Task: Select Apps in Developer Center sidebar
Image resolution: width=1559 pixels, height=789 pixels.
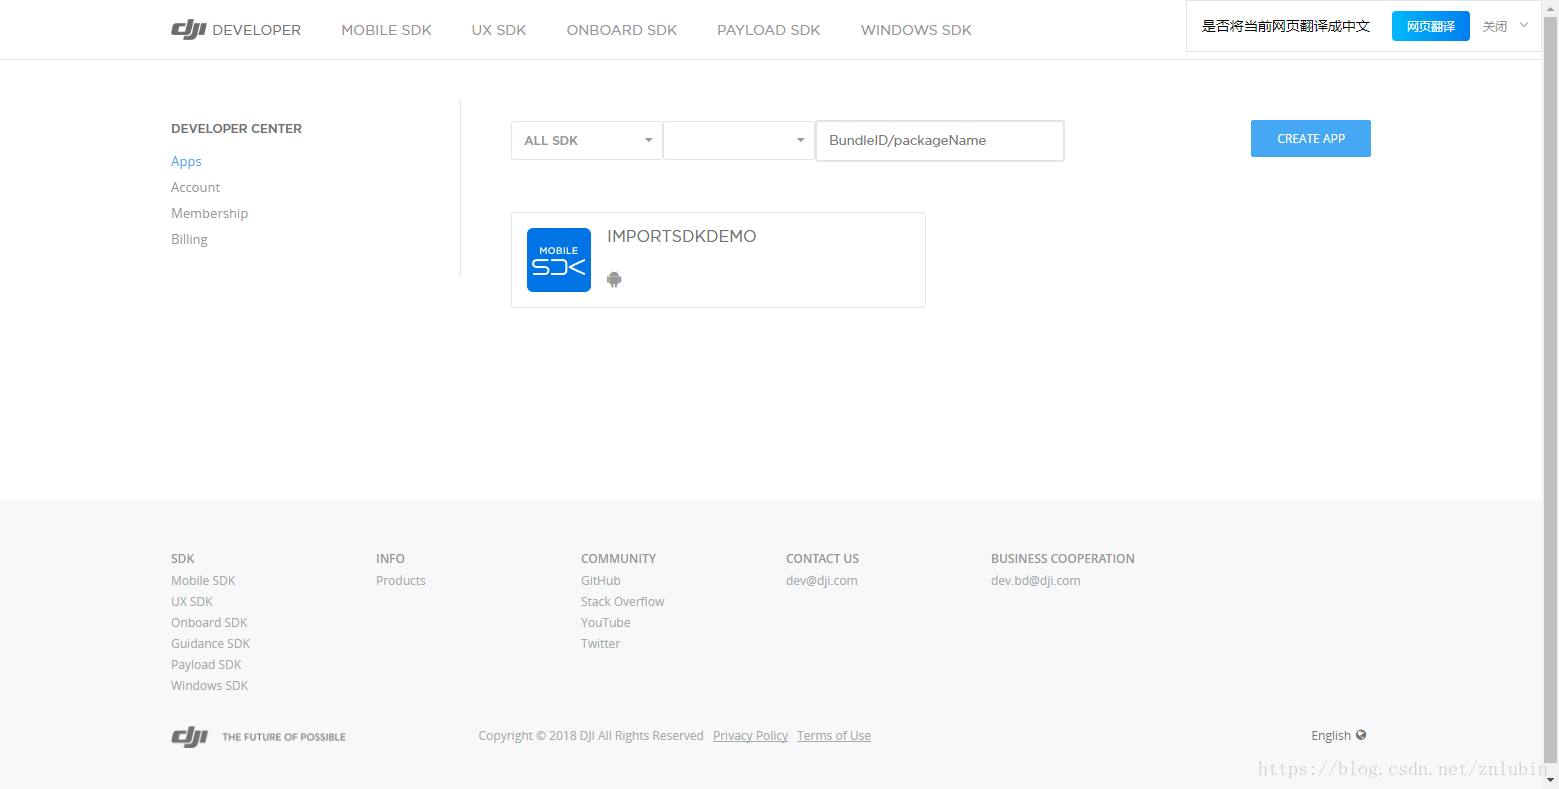Action: 186,161
